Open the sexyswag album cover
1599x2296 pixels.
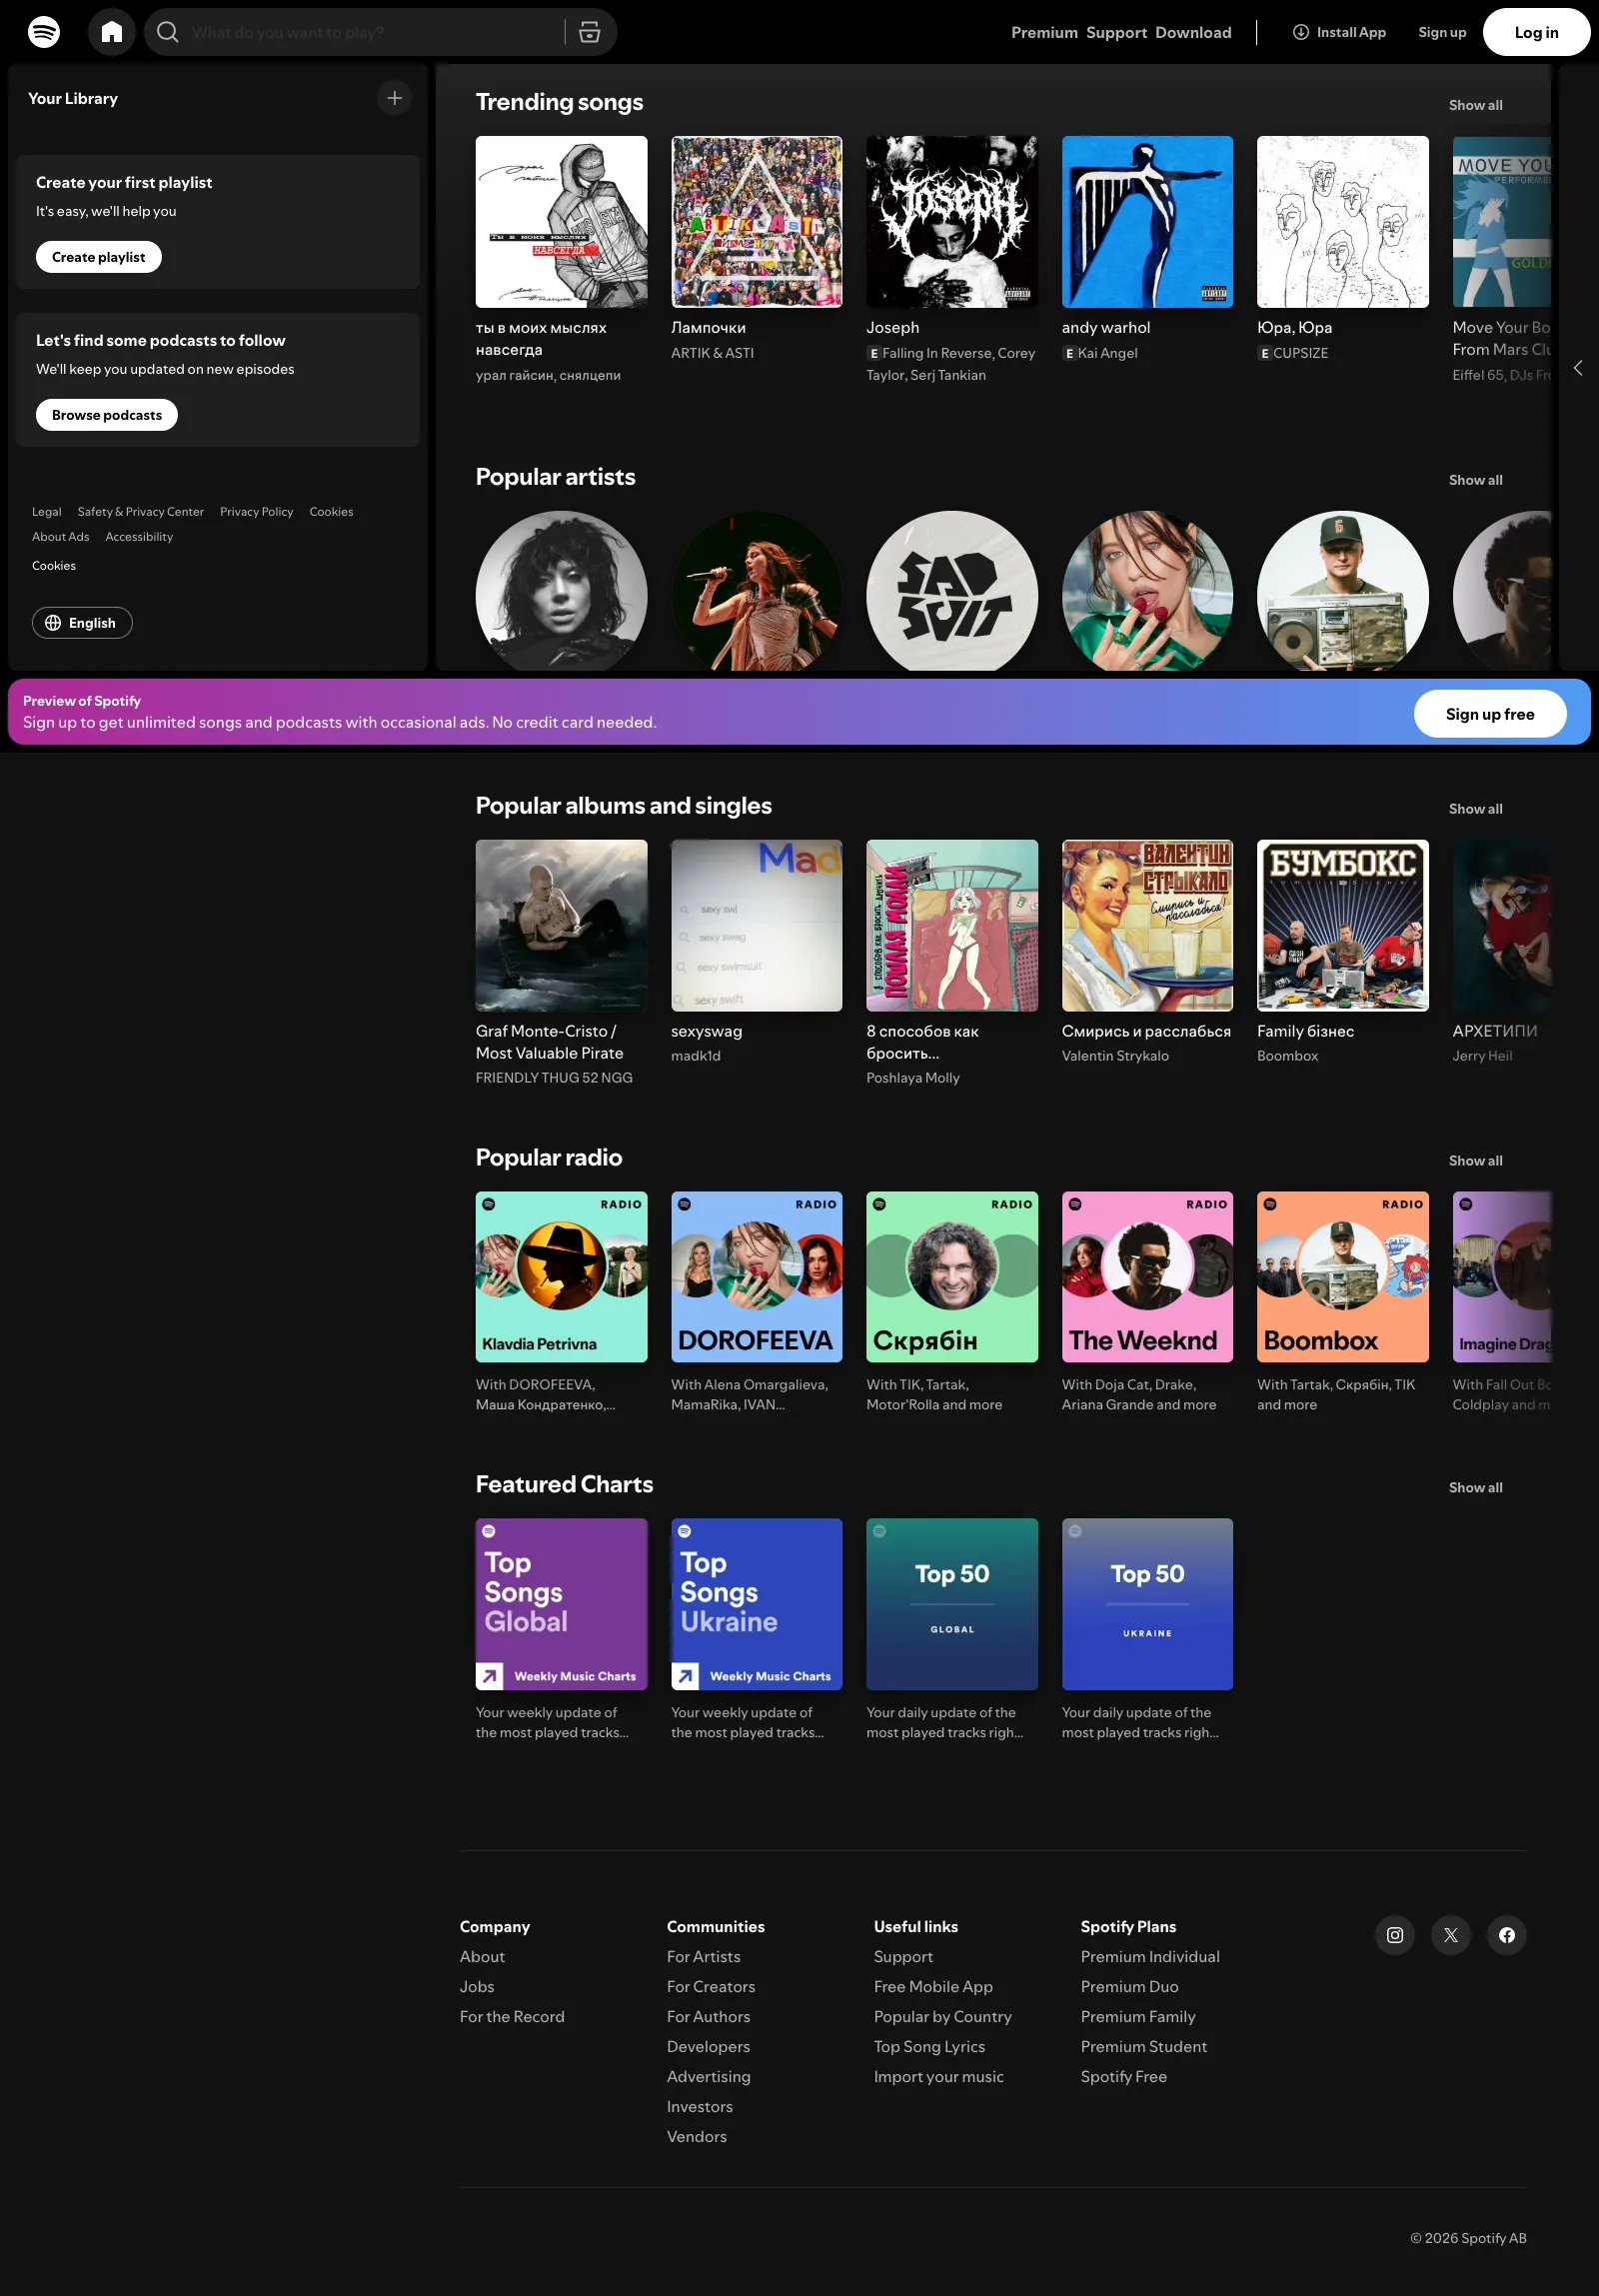coord(757,926)
